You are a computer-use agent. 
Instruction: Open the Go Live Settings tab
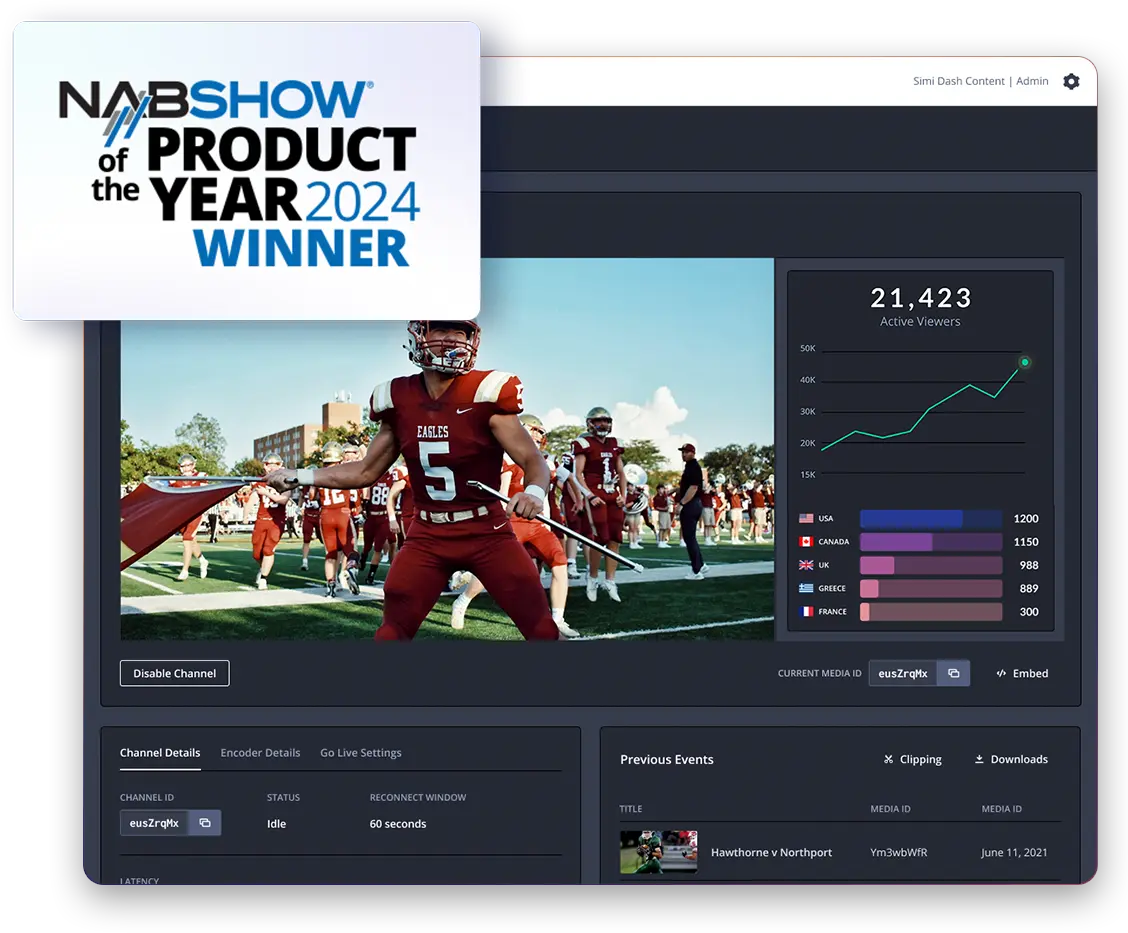[360, 752]
